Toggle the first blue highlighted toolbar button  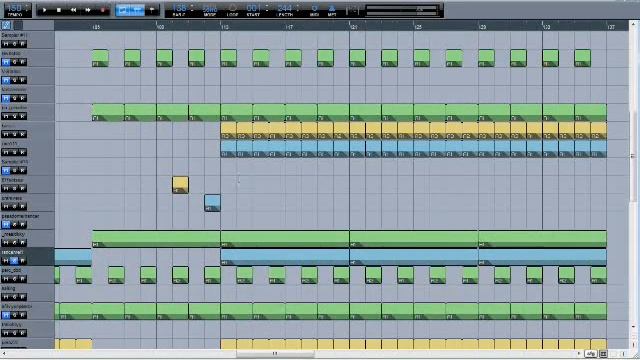pyautogui.click(x=123, y=10)
